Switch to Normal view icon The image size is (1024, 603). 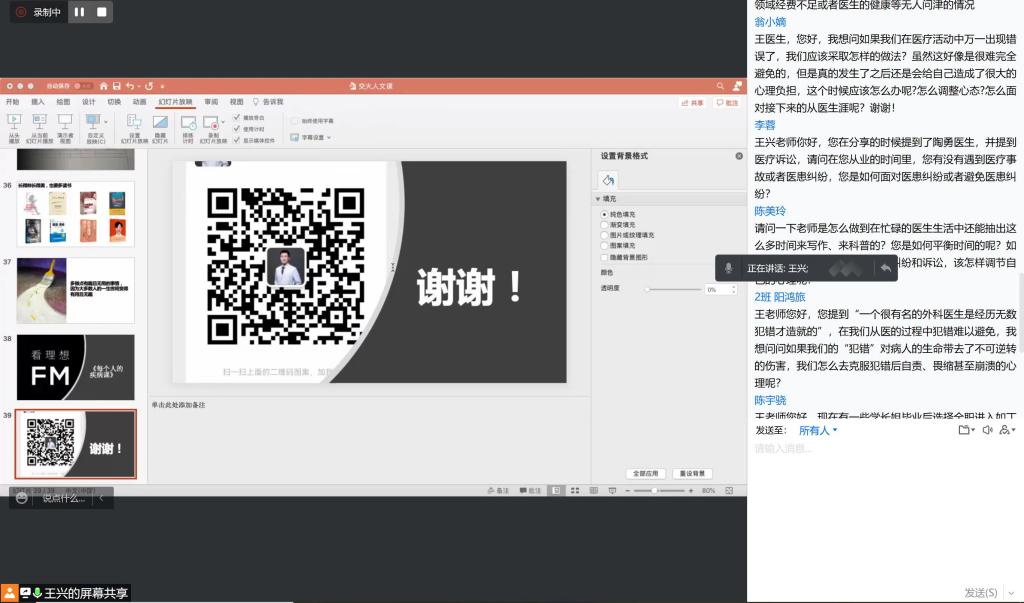556,491
